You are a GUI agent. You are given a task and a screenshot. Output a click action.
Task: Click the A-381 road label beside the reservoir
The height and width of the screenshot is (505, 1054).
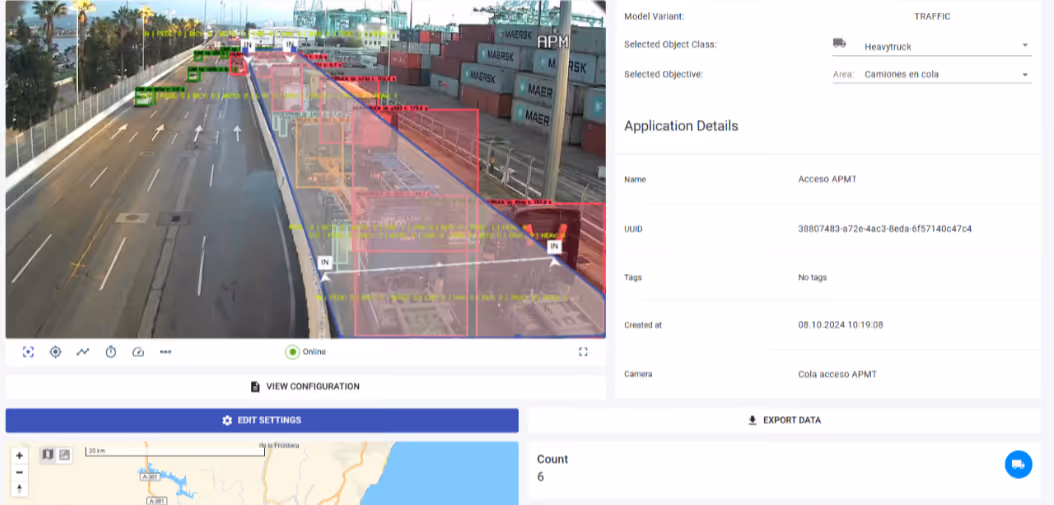(x=148, y=477)
